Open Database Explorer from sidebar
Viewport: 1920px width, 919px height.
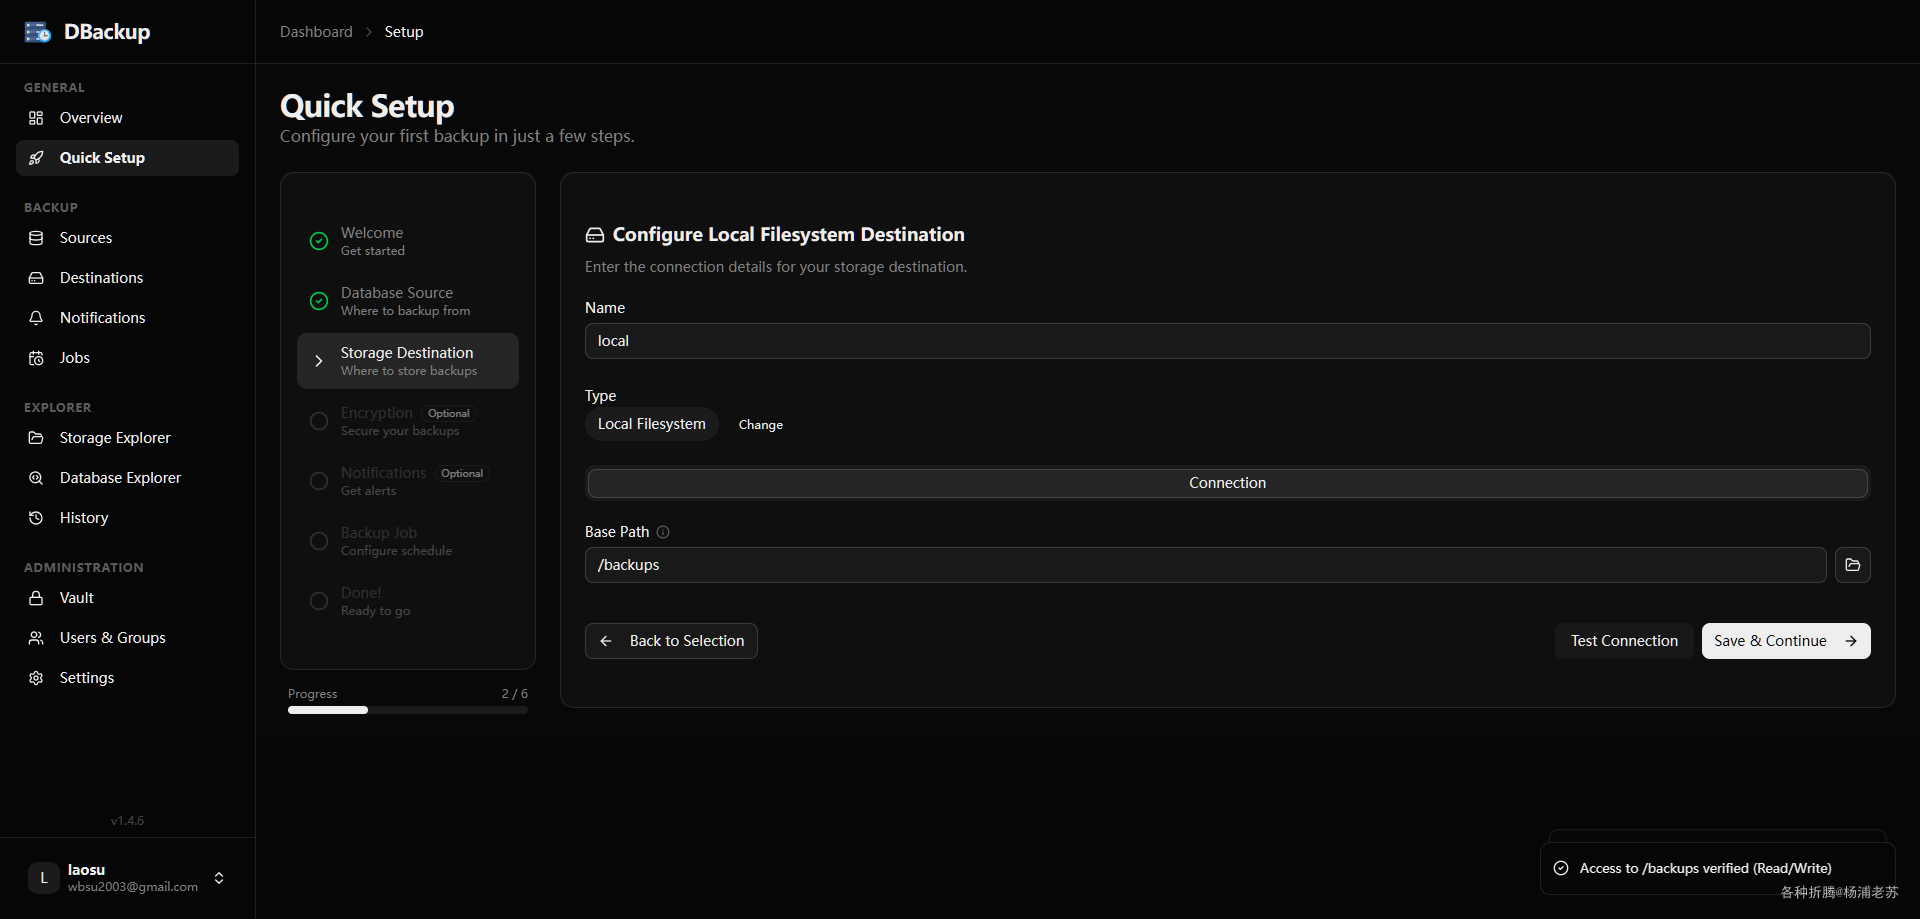click(x=120, y=478)
